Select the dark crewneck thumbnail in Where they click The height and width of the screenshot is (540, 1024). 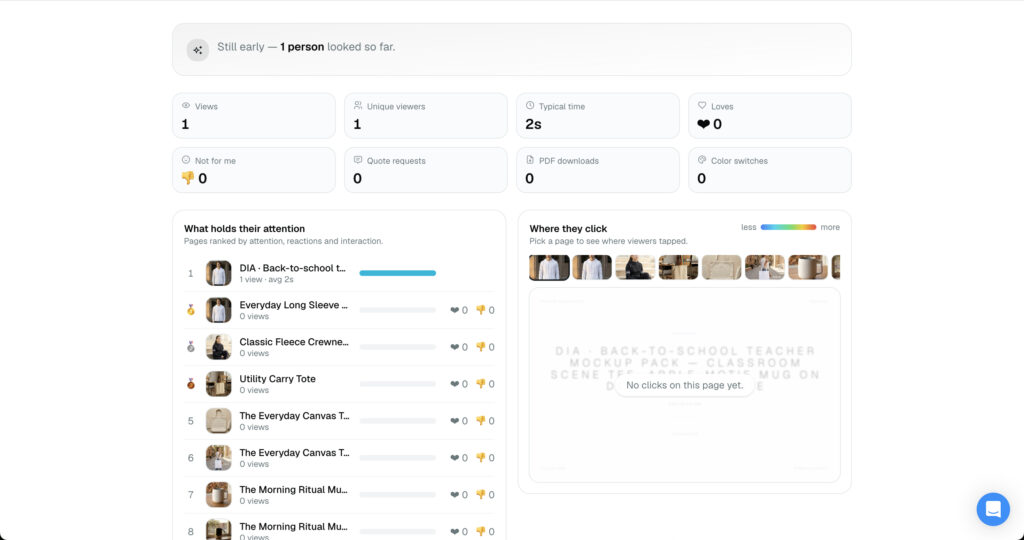pos(635,267)
